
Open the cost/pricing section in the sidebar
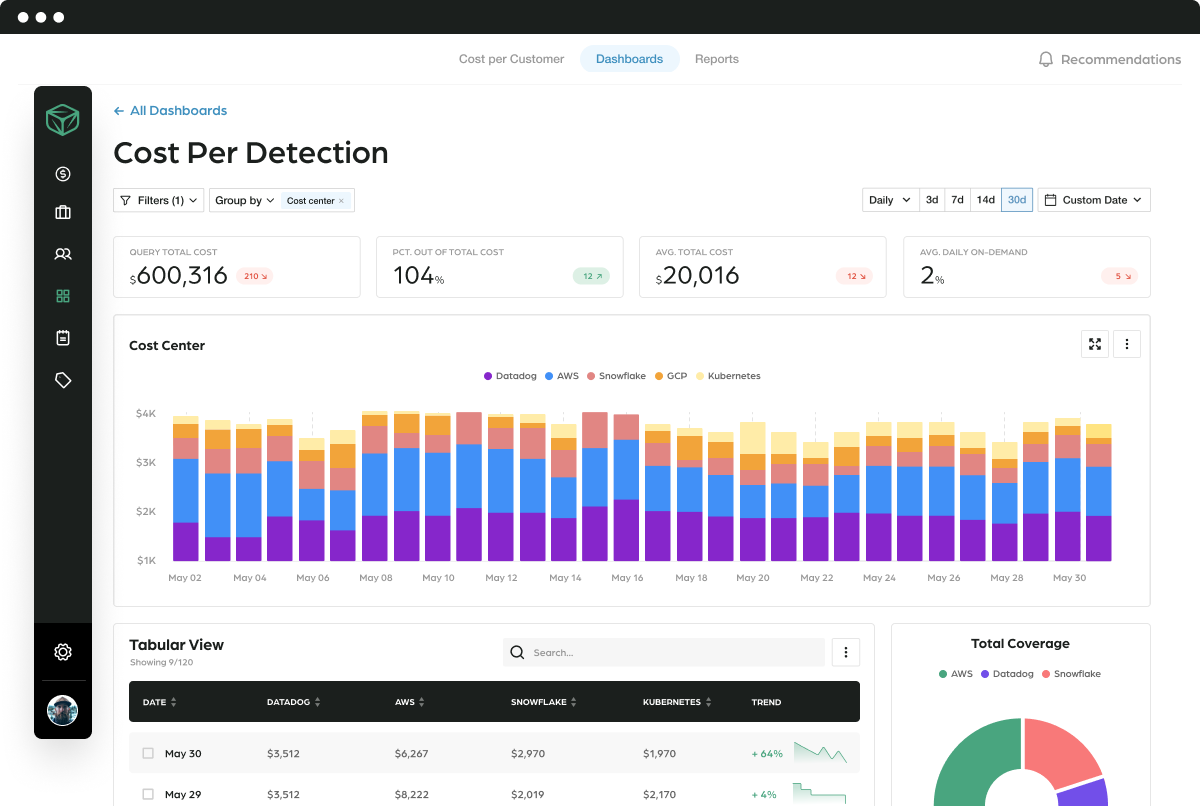(62, 173)
